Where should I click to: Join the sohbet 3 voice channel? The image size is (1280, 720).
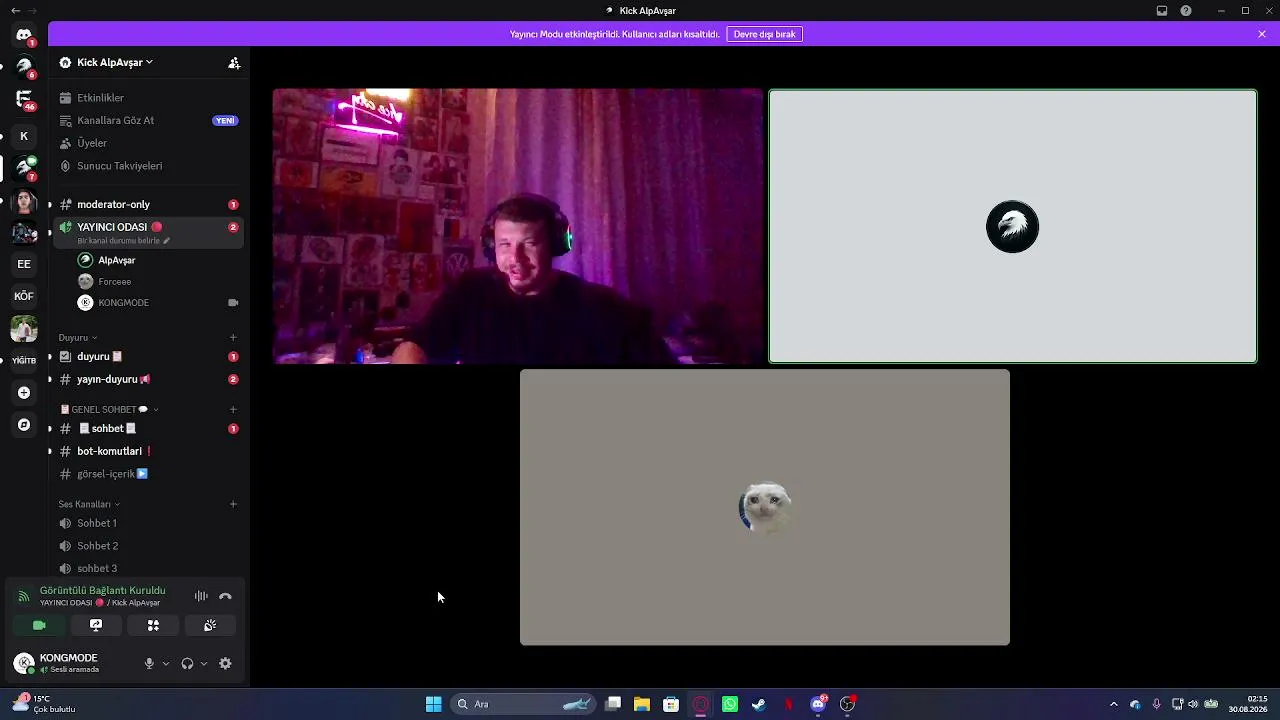(146, 569)
